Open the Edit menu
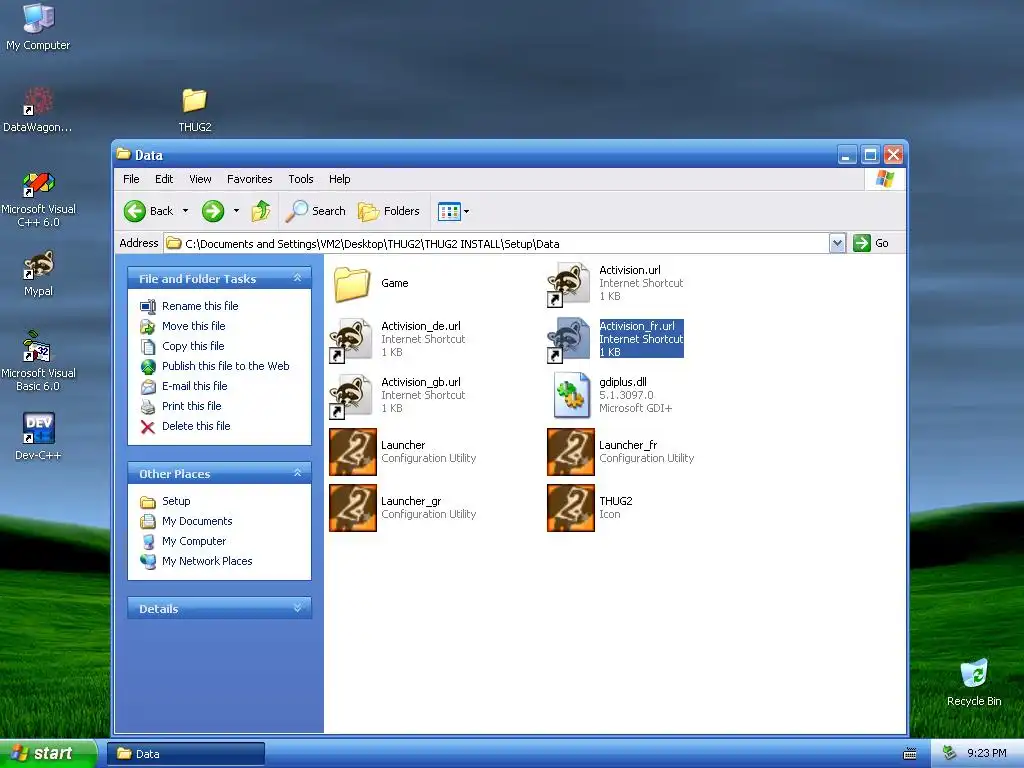The height and width of the screenshot is (768, 1024). point(164,179)
